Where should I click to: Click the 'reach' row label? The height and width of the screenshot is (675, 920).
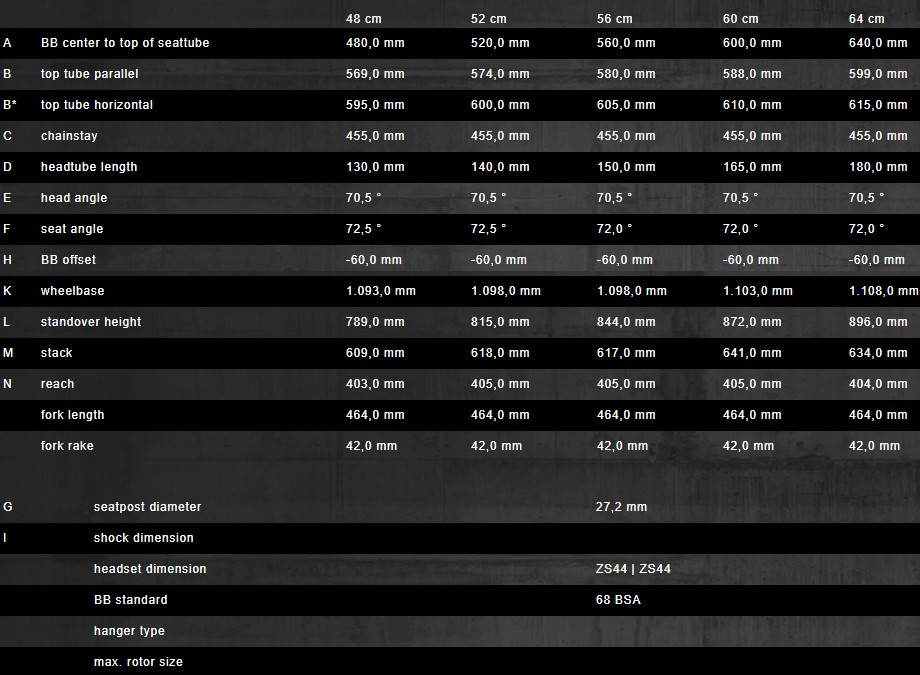click(x=58, y=384)
